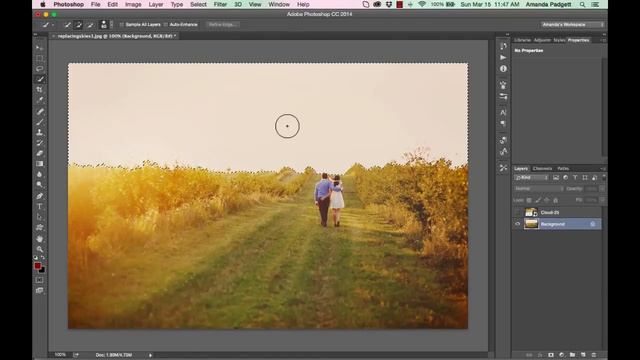Open the Layer menu

156,4
